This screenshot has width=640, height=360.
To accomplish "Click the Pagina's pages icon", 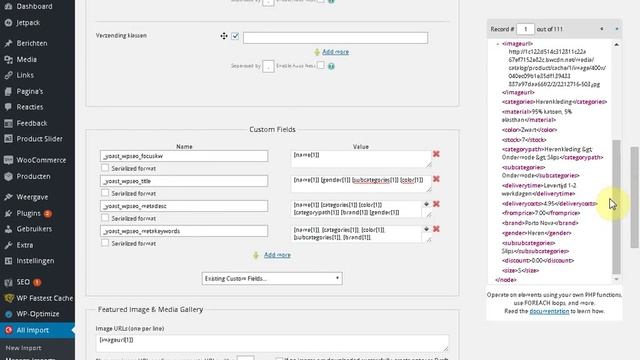I will click(8, 91).
